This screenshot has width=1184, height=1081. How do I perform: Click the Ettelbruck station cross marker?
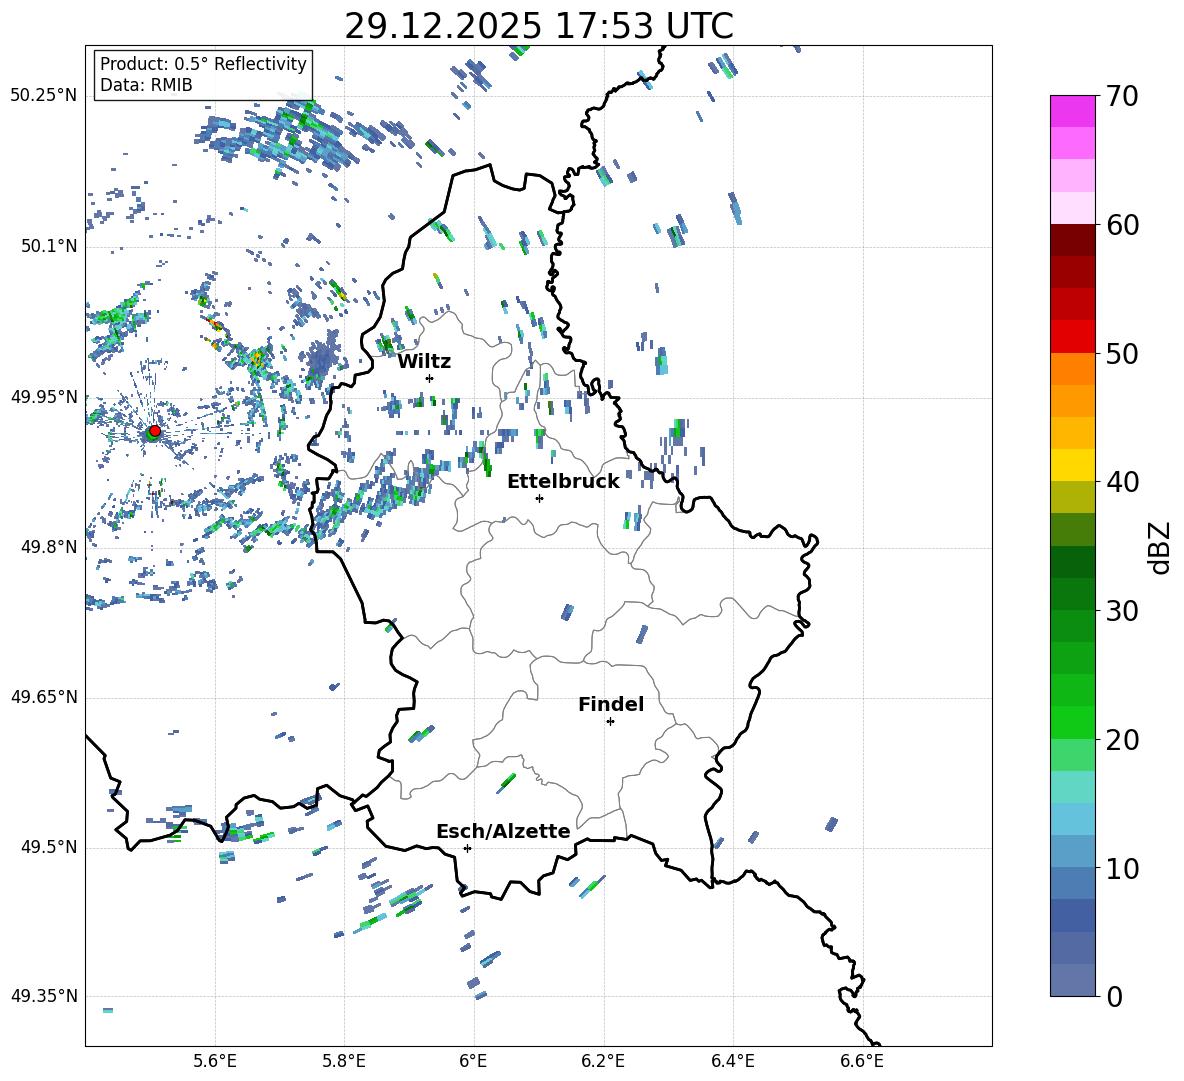point(539,498)
